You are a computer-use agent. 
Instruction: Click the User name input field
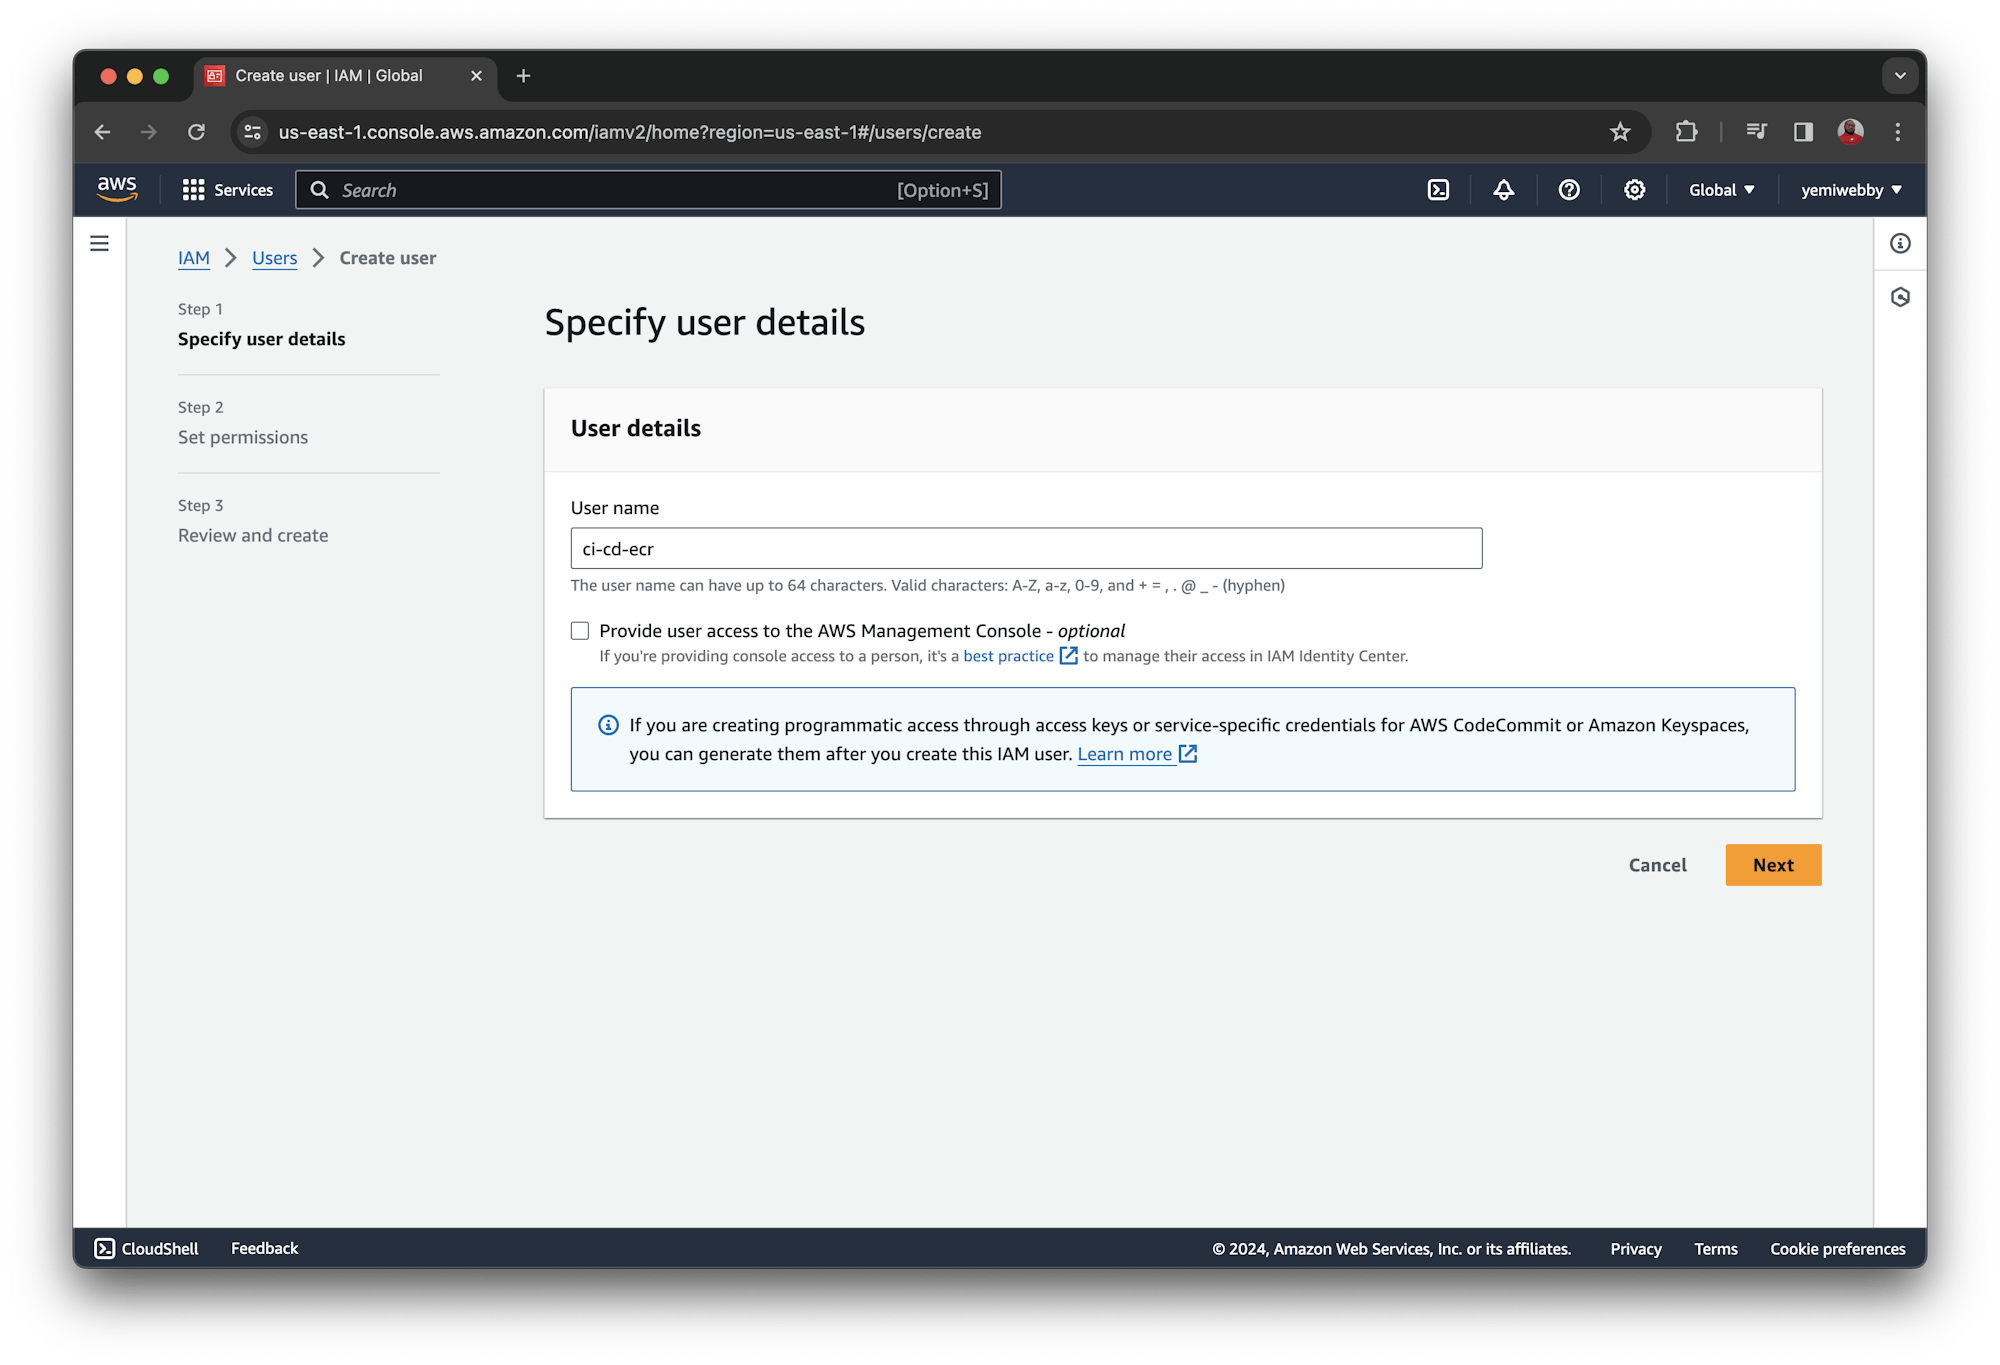(x=1025, y=548)
